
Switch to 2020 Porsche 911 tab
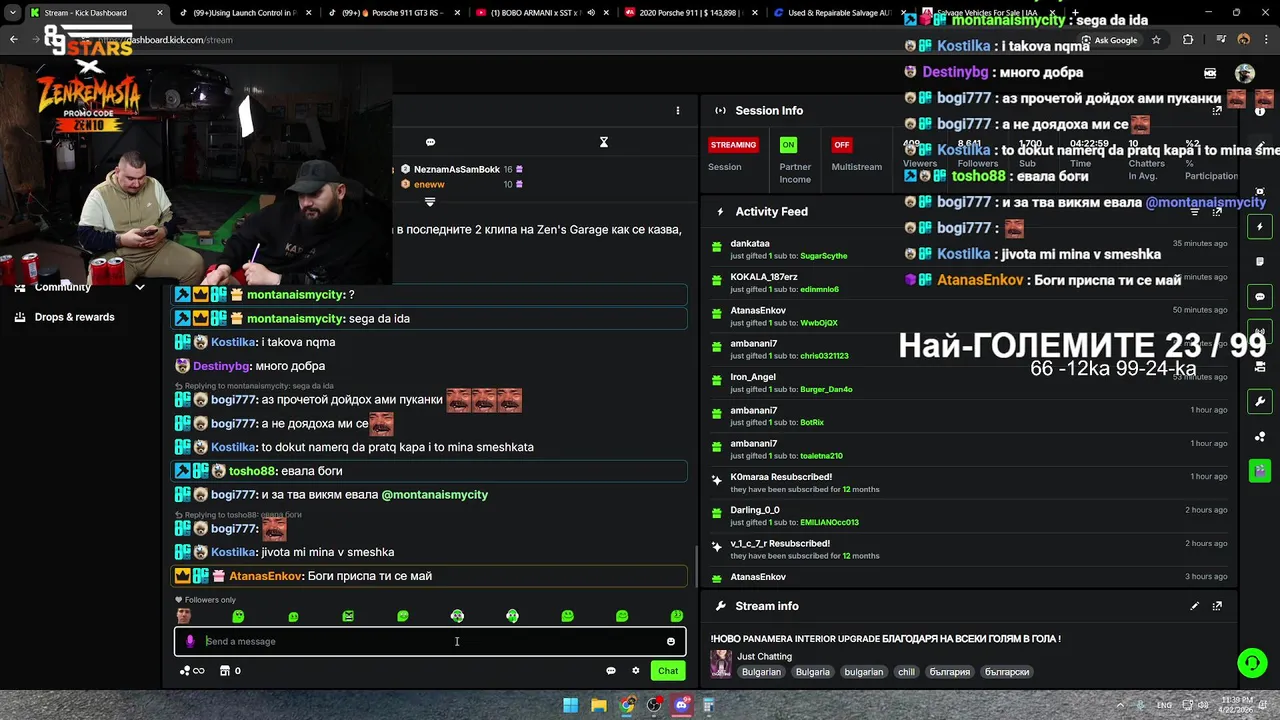coord(690,13)
